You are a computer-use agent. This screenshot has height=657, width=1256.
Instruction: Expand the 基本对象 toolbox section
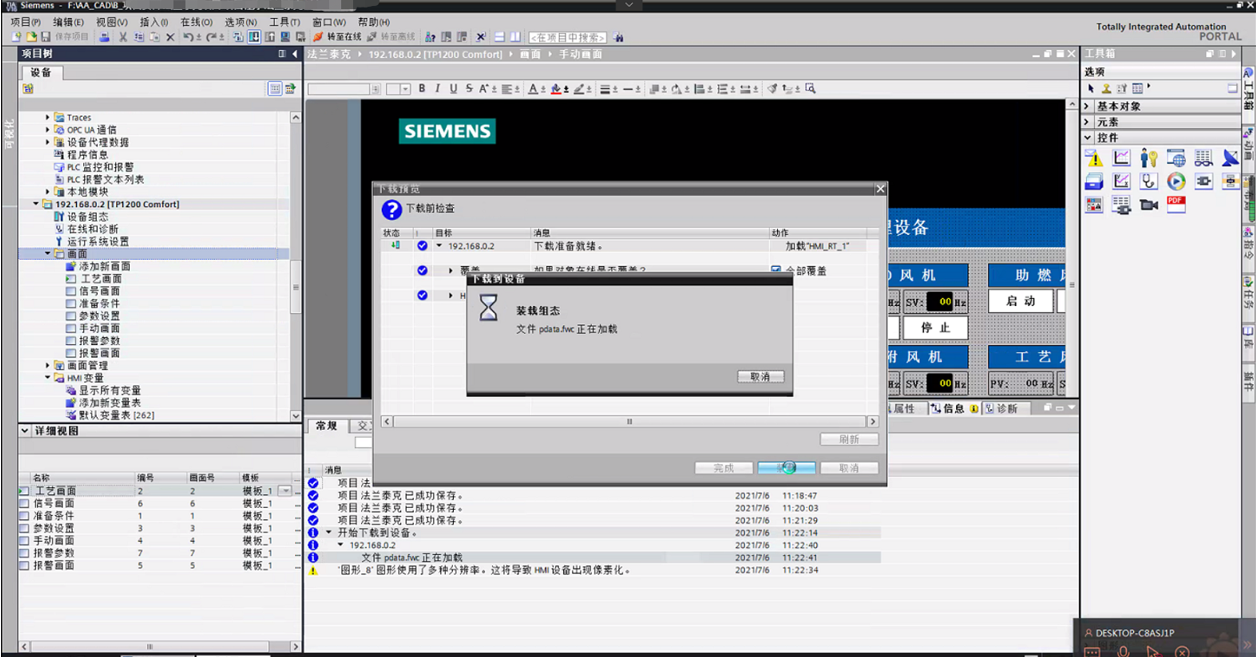(1088, 106)
